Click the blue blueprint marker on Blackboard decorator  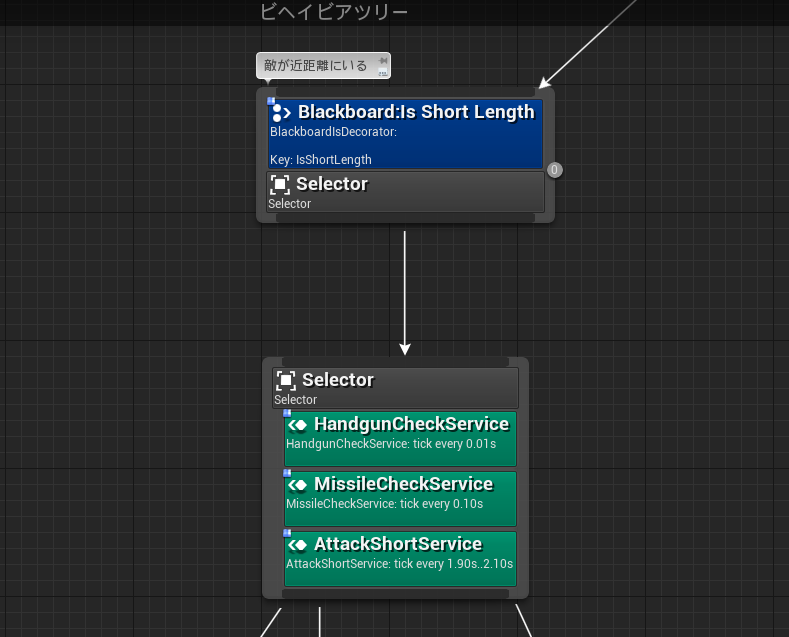271,101
